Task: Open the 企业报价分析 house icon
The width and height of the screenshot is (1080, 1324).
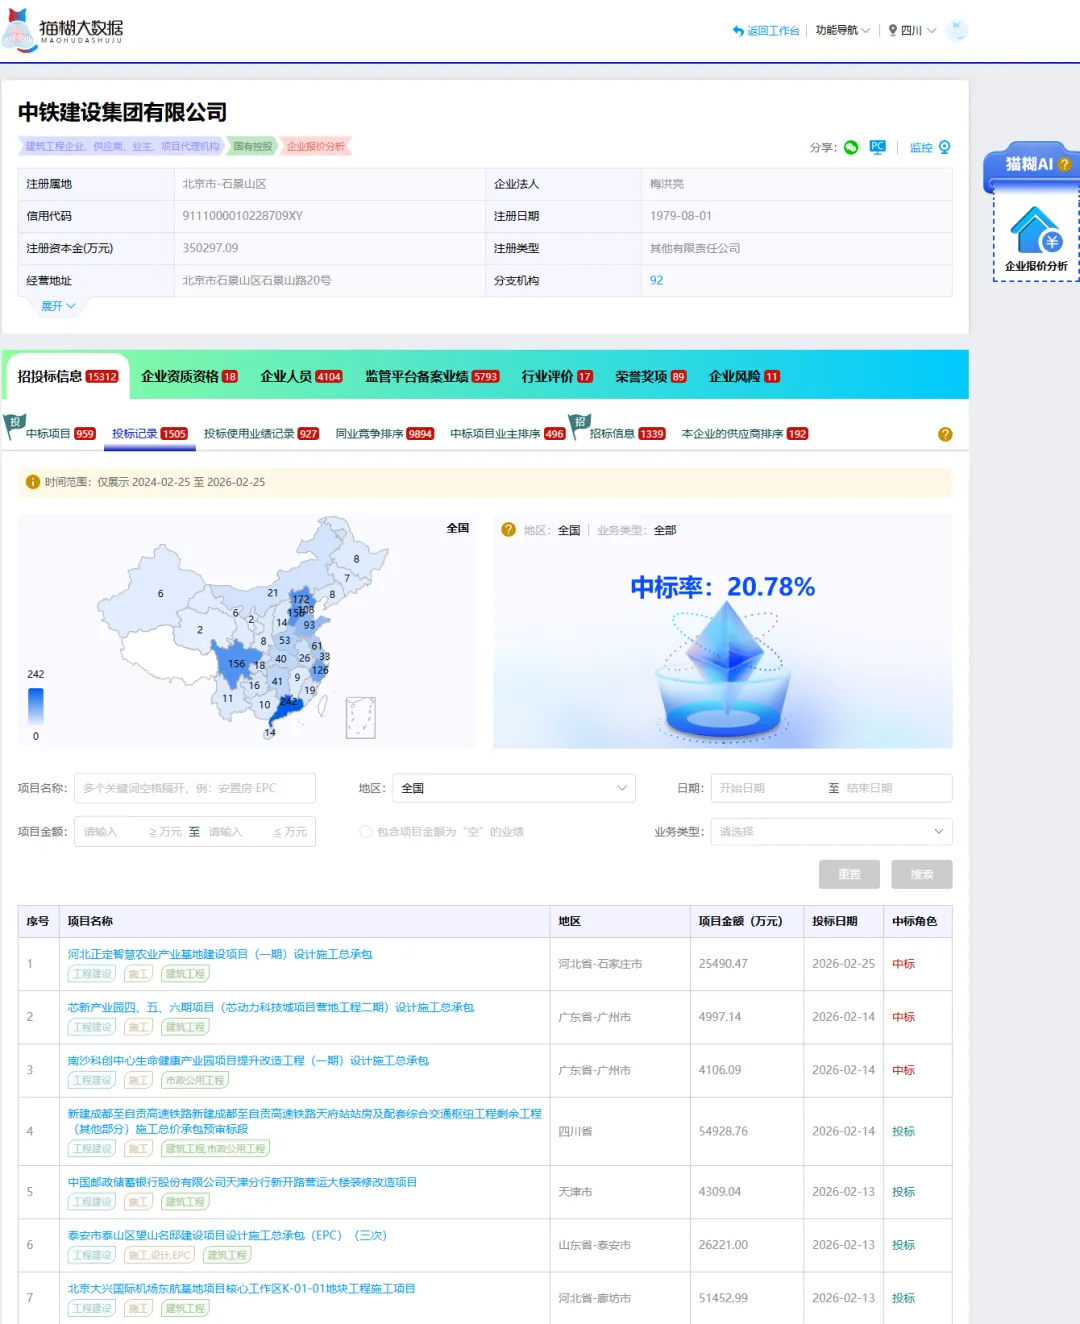Action: click(1036, 230)
